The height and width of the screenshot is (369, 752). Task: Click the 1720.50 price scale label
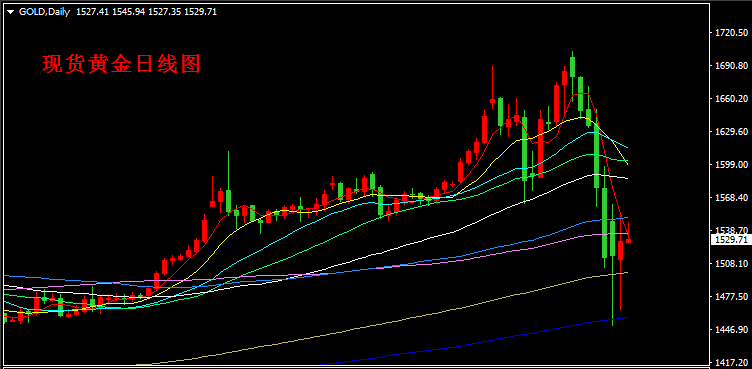tap(731, 33)
